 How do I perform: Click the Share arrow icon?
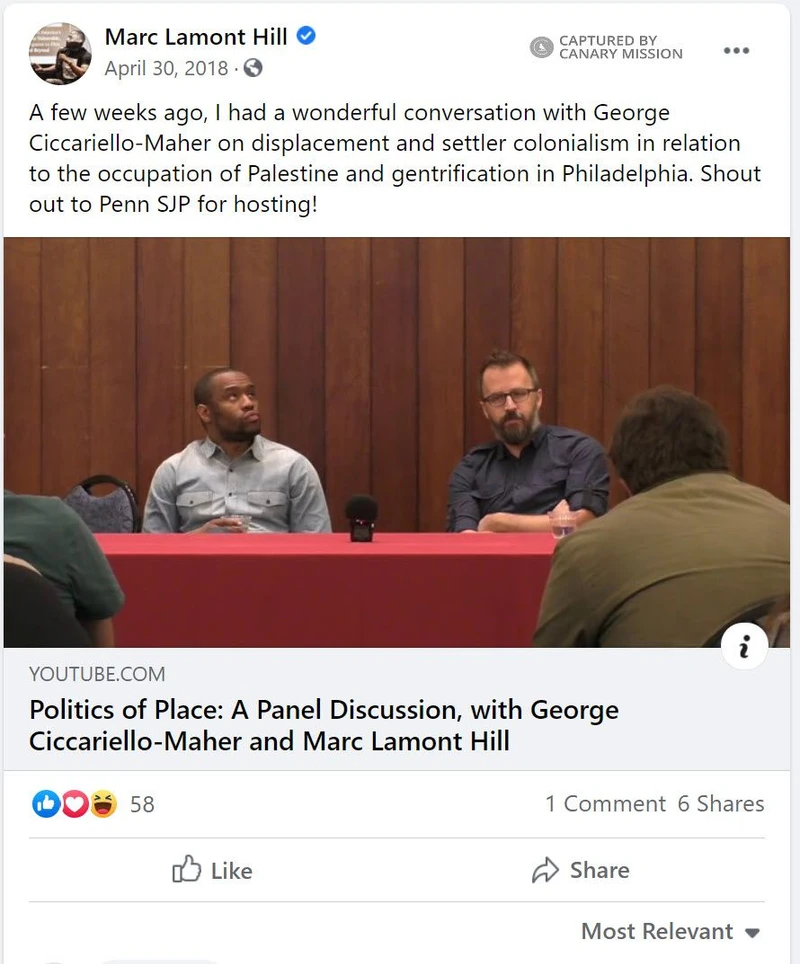tap(547, 870)
